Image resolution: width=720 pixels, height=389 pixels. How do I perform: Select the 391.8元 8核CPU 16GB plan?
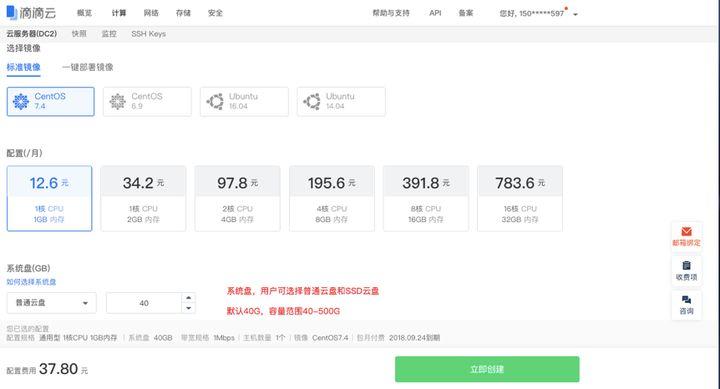pyautogui.click(x=426, y=198)
